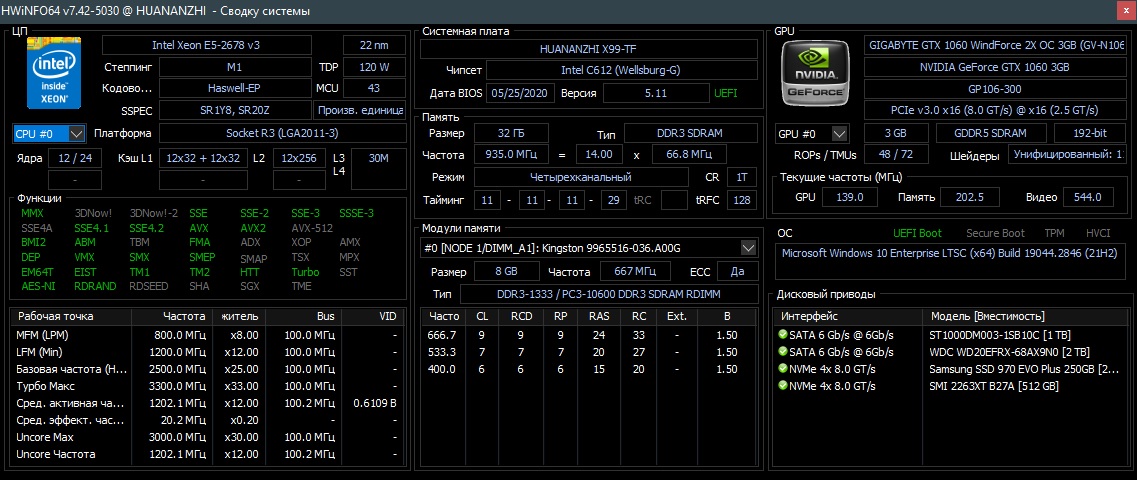The height and width of the screenshot is (480, 1137).
Task: Click the DDR3-1333 / PC3-10600 type field
Action: (609, 294)
